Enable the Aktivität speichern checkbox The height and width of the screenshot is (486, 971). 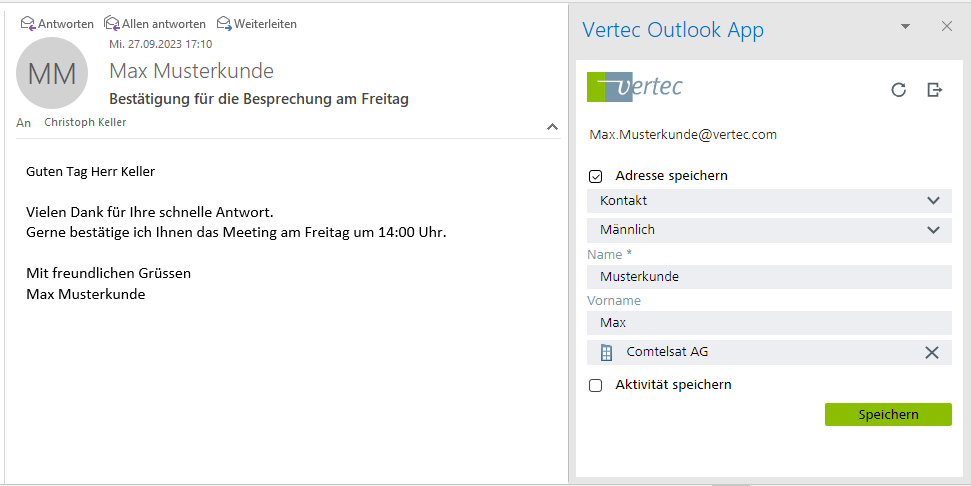[x=596, y=385]
